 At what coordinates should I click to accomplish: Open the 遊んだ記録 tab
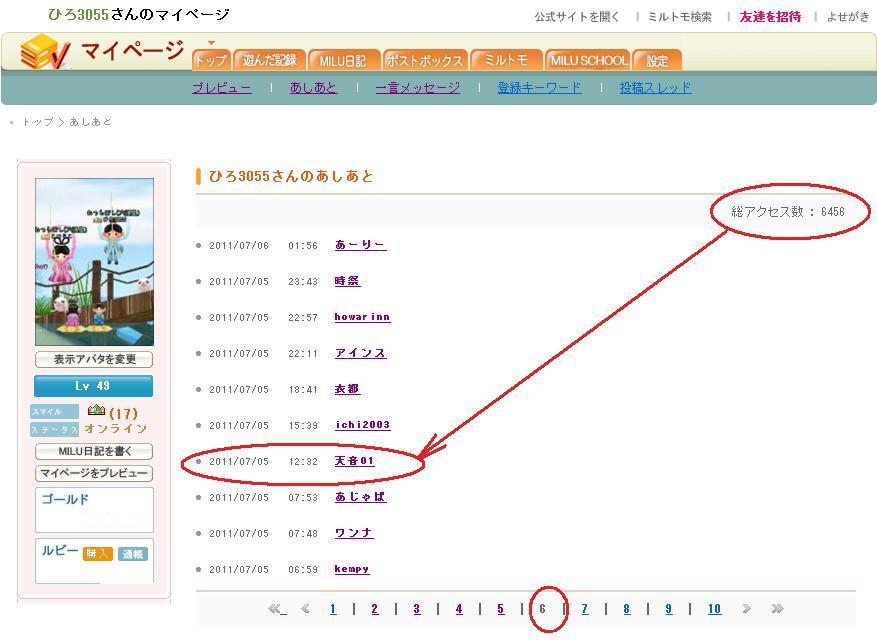(x=269, y=60)
